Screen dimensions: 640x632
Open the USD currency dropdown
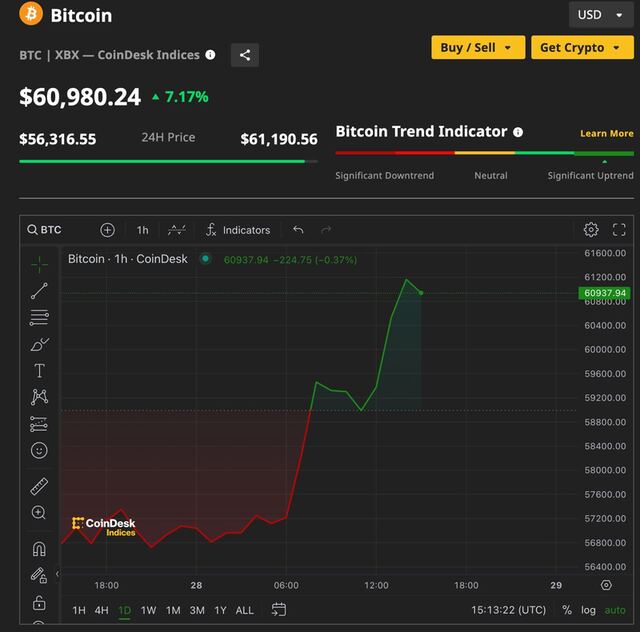coord(600,15)
